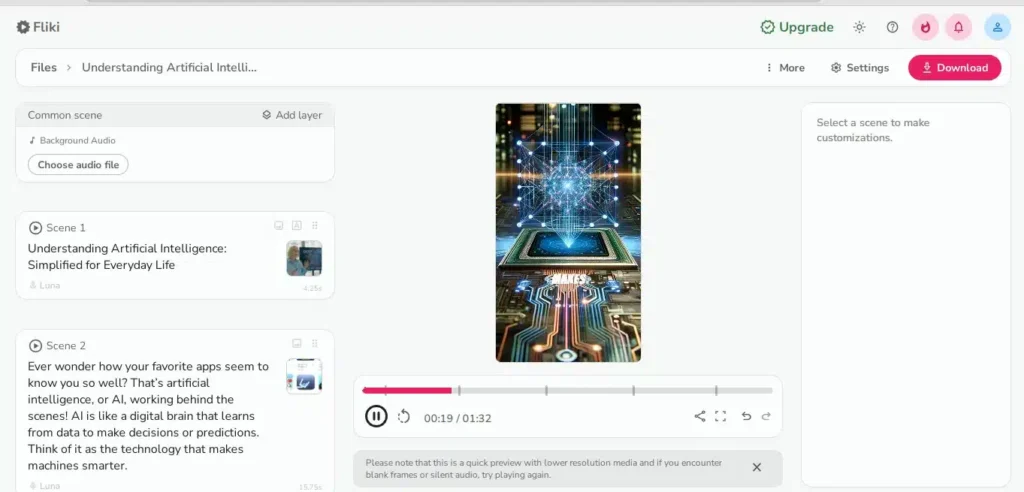Click the video preview canvas
The image size is (1024, 492).
click(x=568, y=233)
